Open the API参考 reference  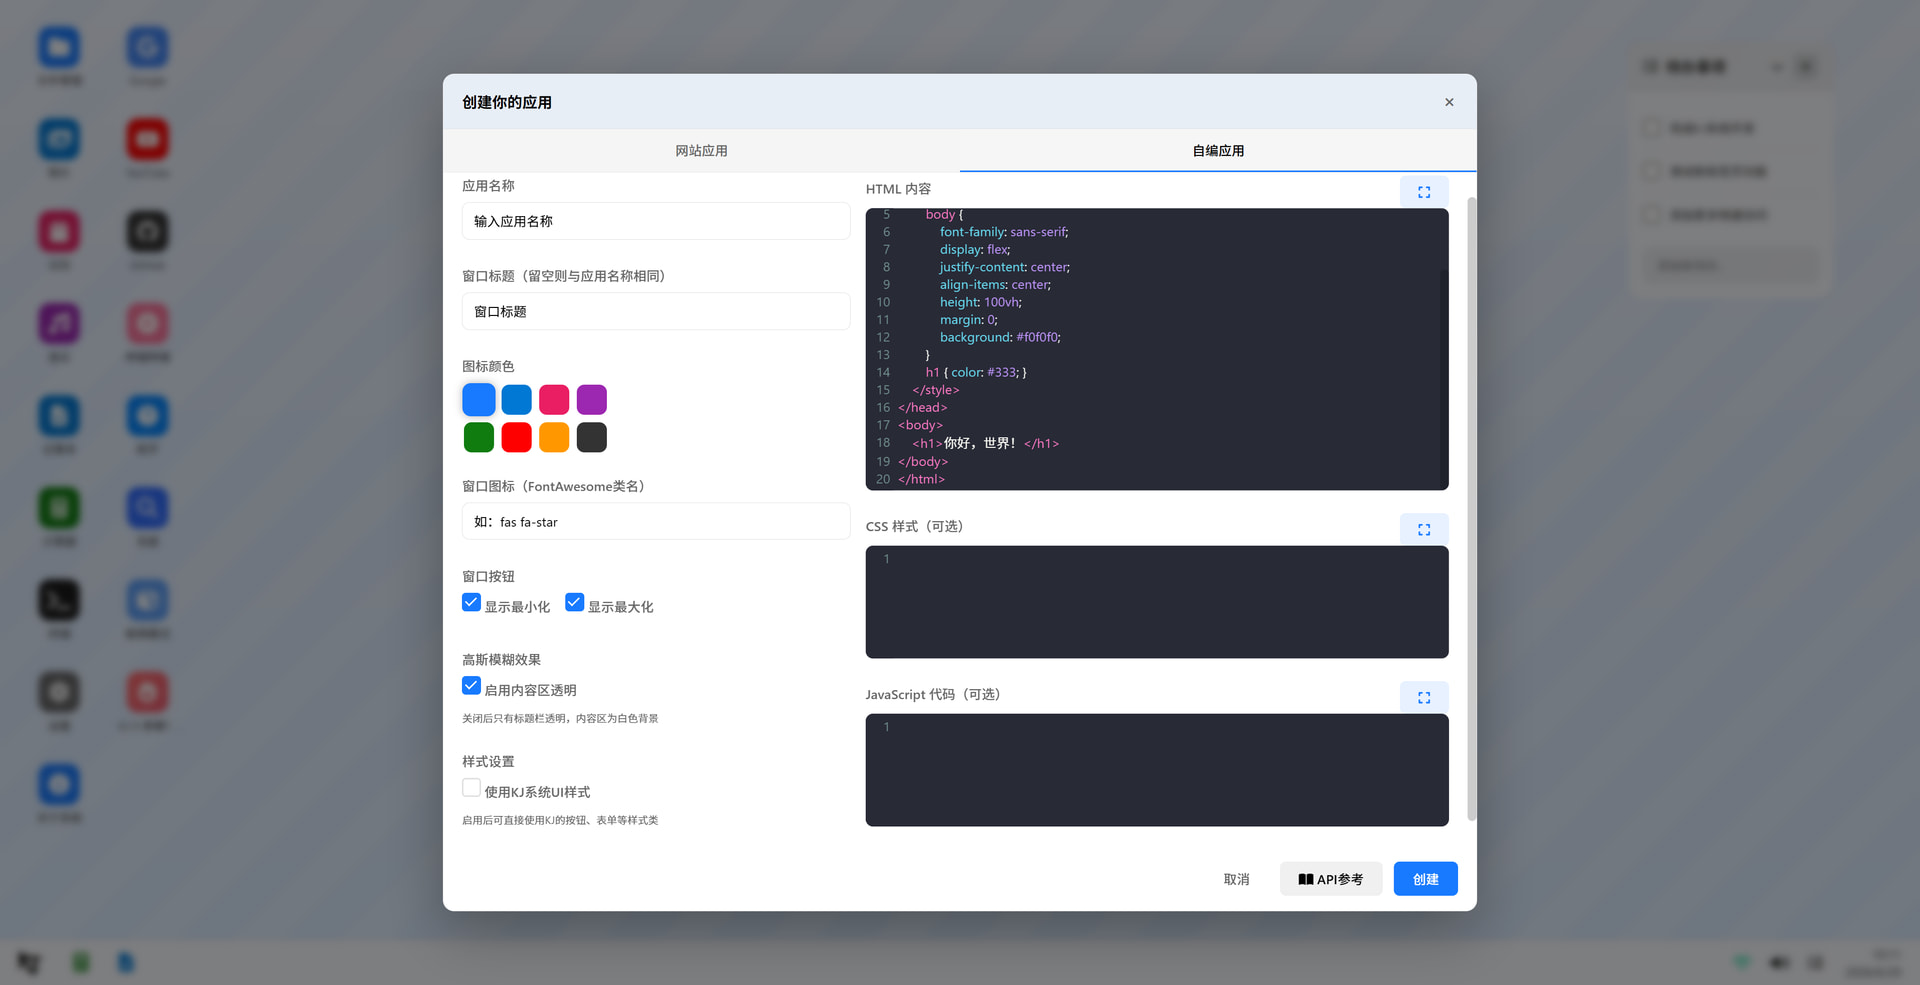pos(1331,879)
